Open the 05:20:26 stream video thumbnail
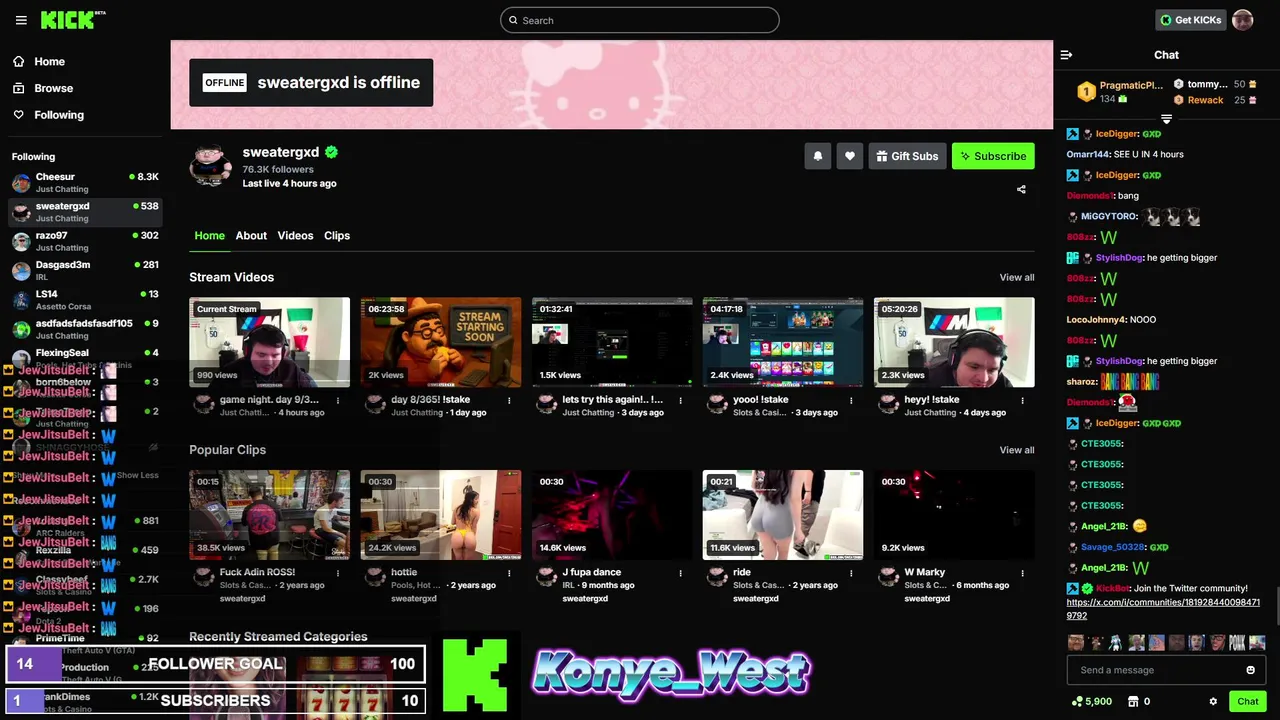The width and height of the screenshot is (1280, 720). tap(954, 342)
